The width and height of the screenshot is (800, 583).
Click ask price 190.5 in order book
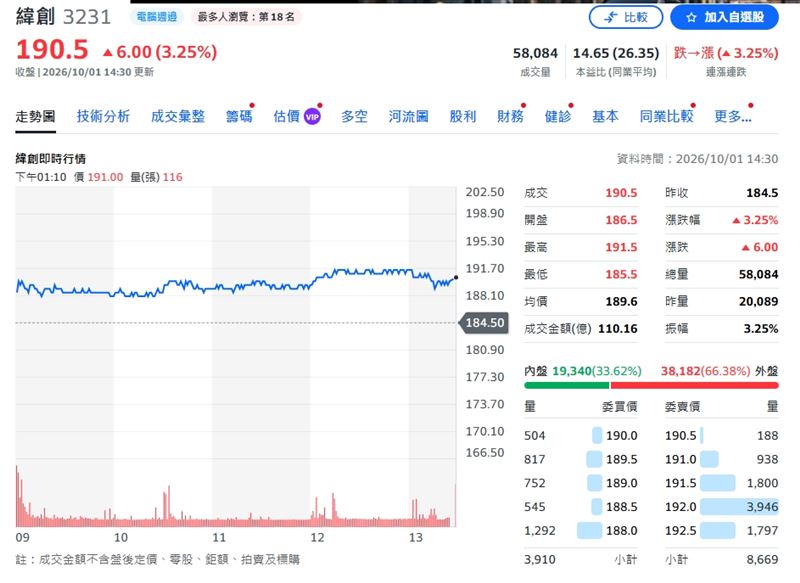coord(681,436)
